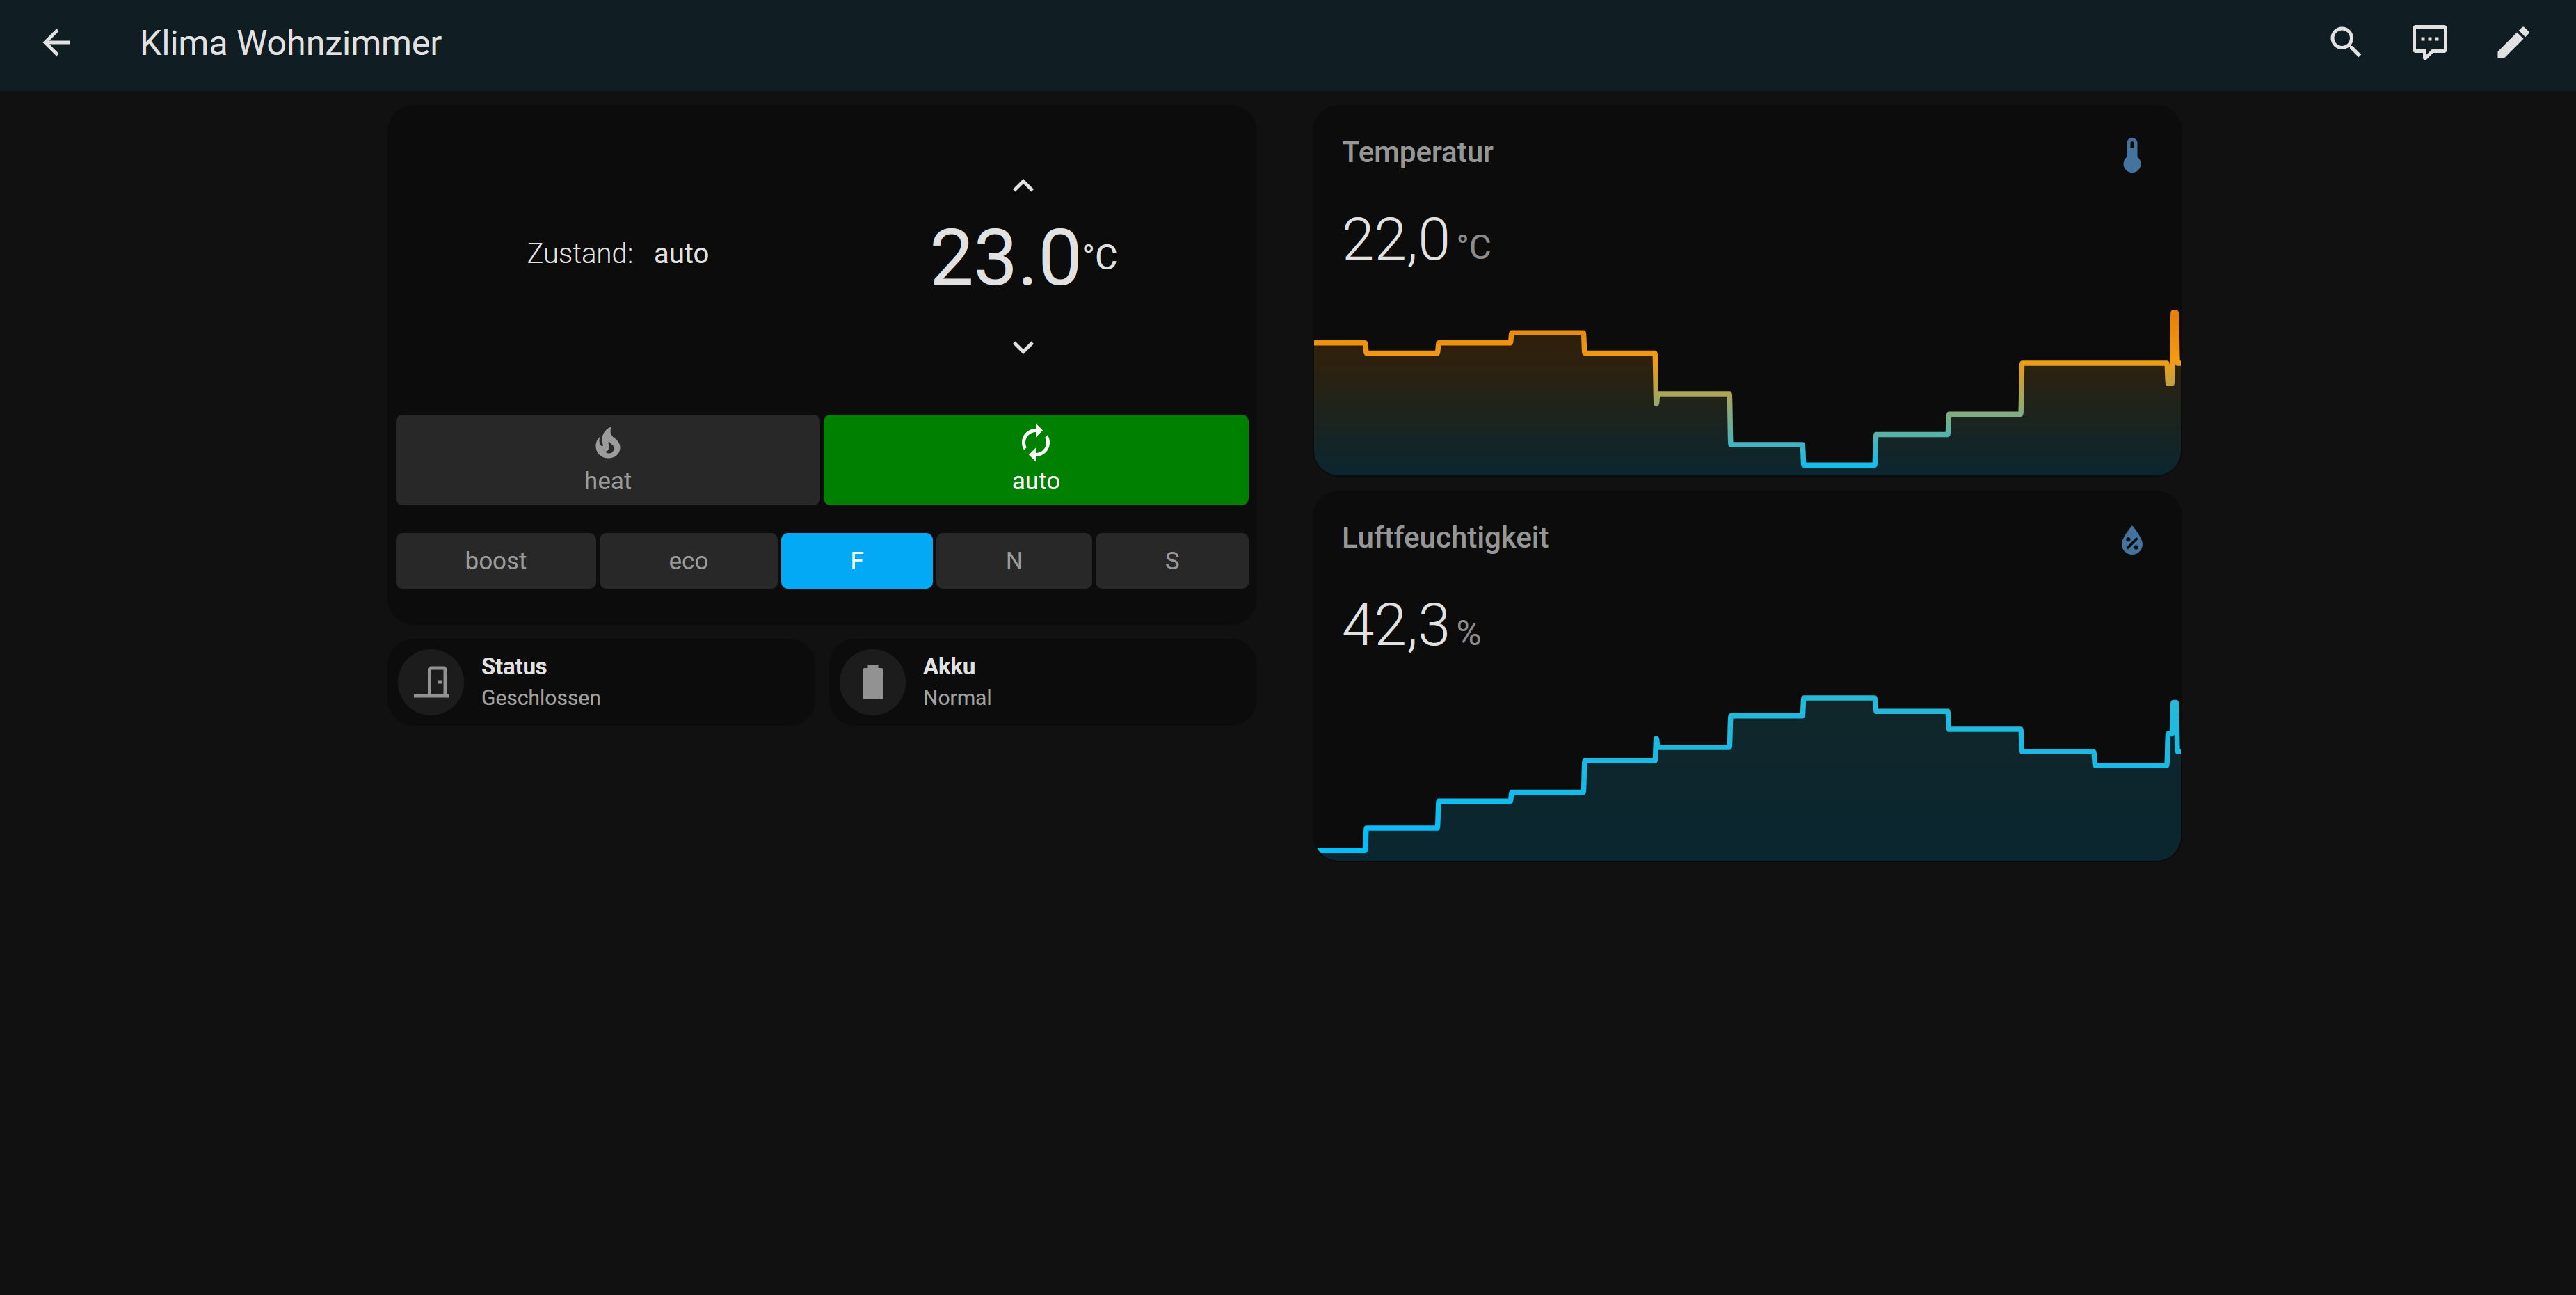Click the blue humidity history graph

[x=1746, y=777]
